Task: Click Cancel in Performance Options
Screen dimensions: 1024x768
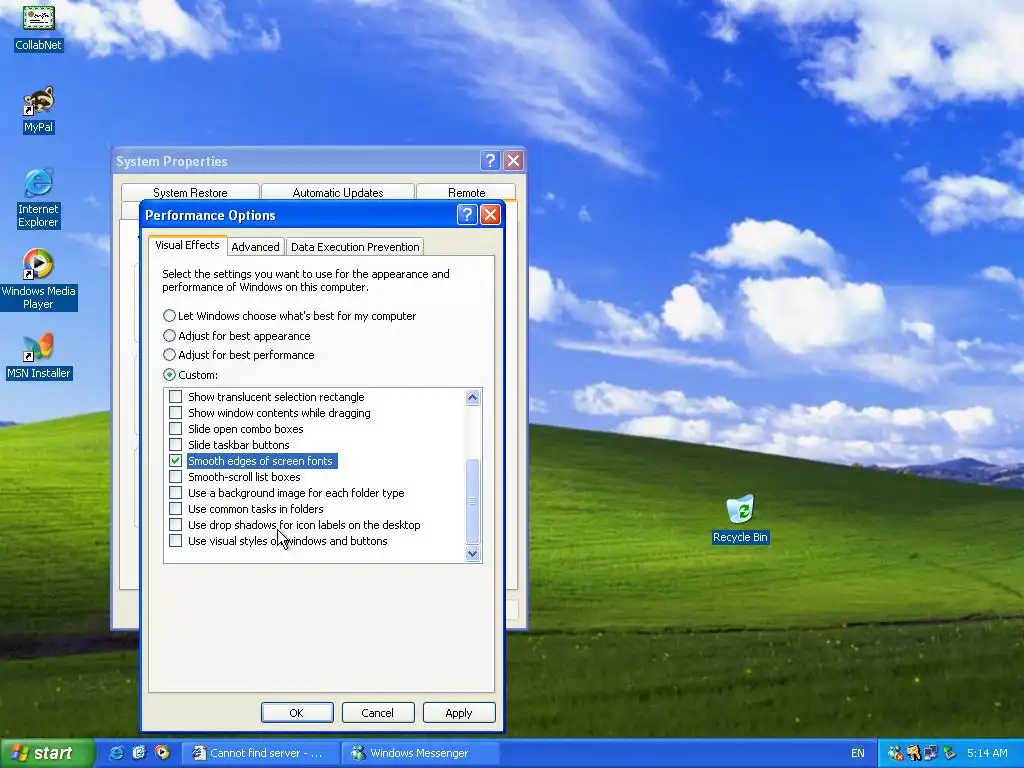Action: pyautogui.click(x=377, y=712)
